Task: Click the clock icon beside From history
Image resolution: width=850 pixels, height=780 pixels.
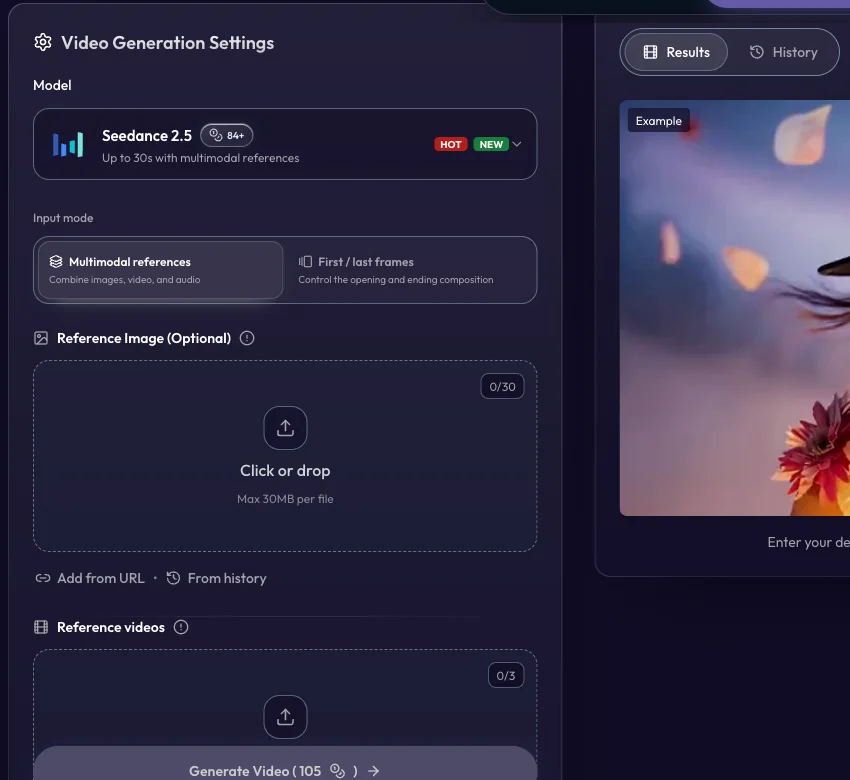Action: (173, 578)
